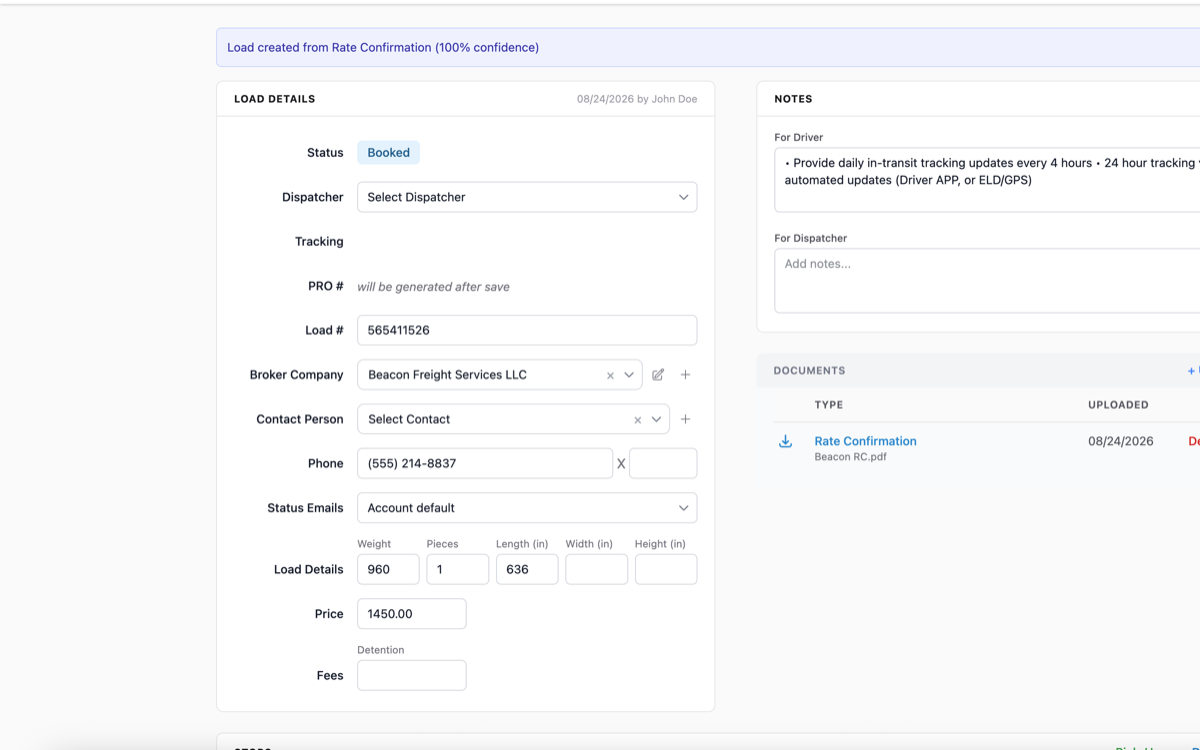1200x750 pixels.
Task: Open the Rate Confirmation link
Action: 865,441
